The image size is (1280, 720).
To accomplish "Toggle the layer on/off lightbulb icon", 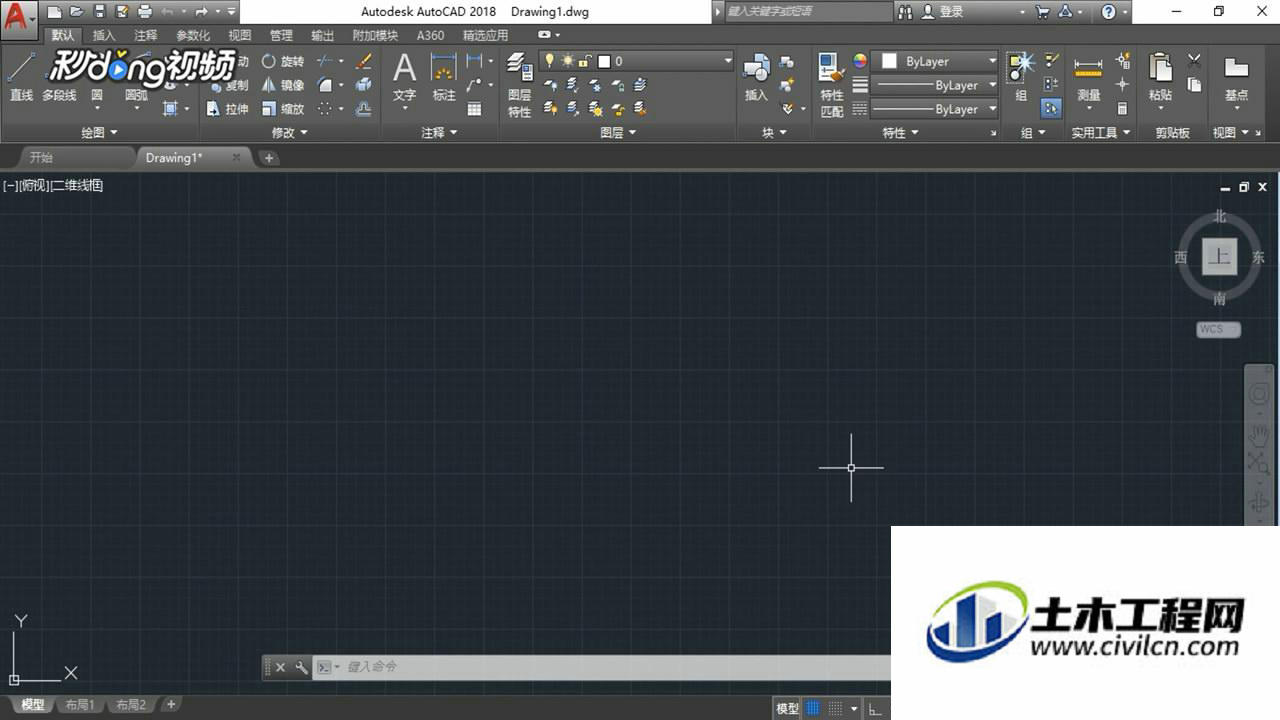I will pos(549,61).
